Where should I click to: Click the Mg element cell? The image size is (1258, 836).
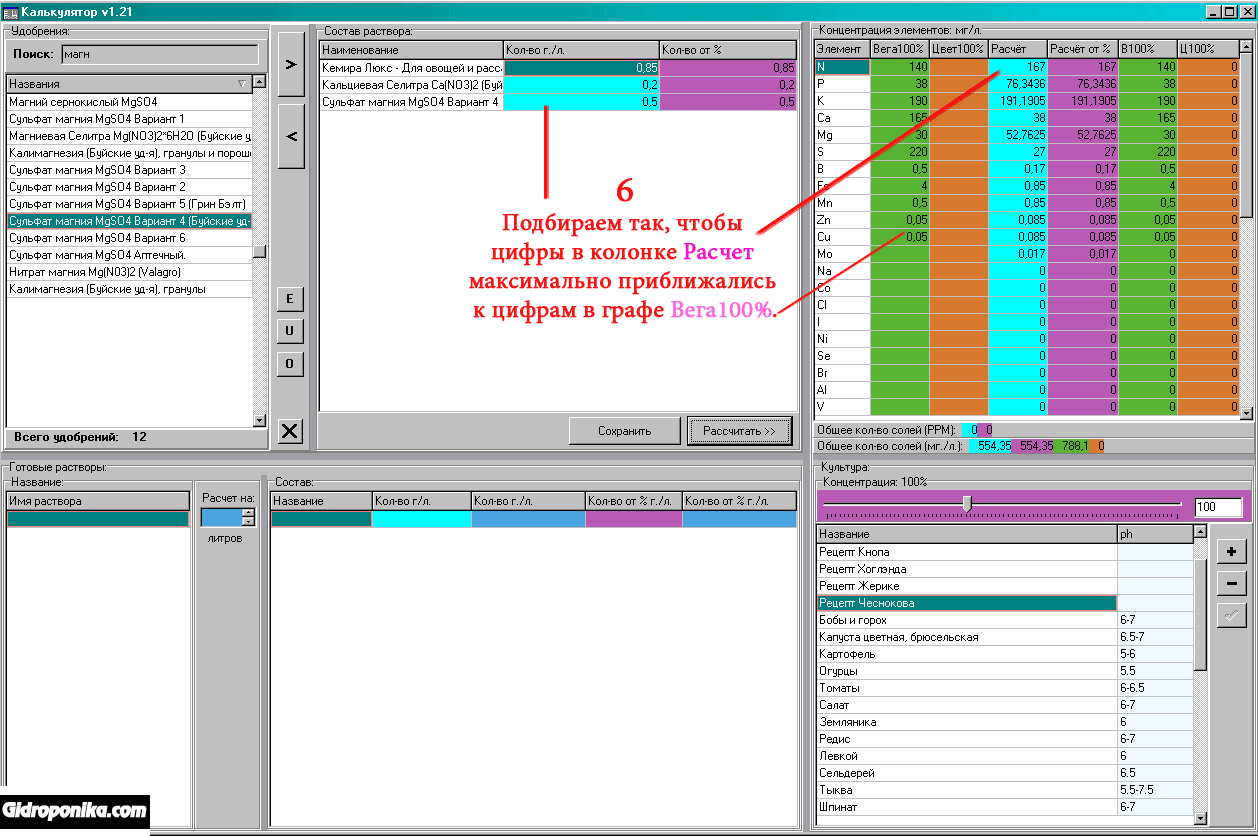pos(842,135)
